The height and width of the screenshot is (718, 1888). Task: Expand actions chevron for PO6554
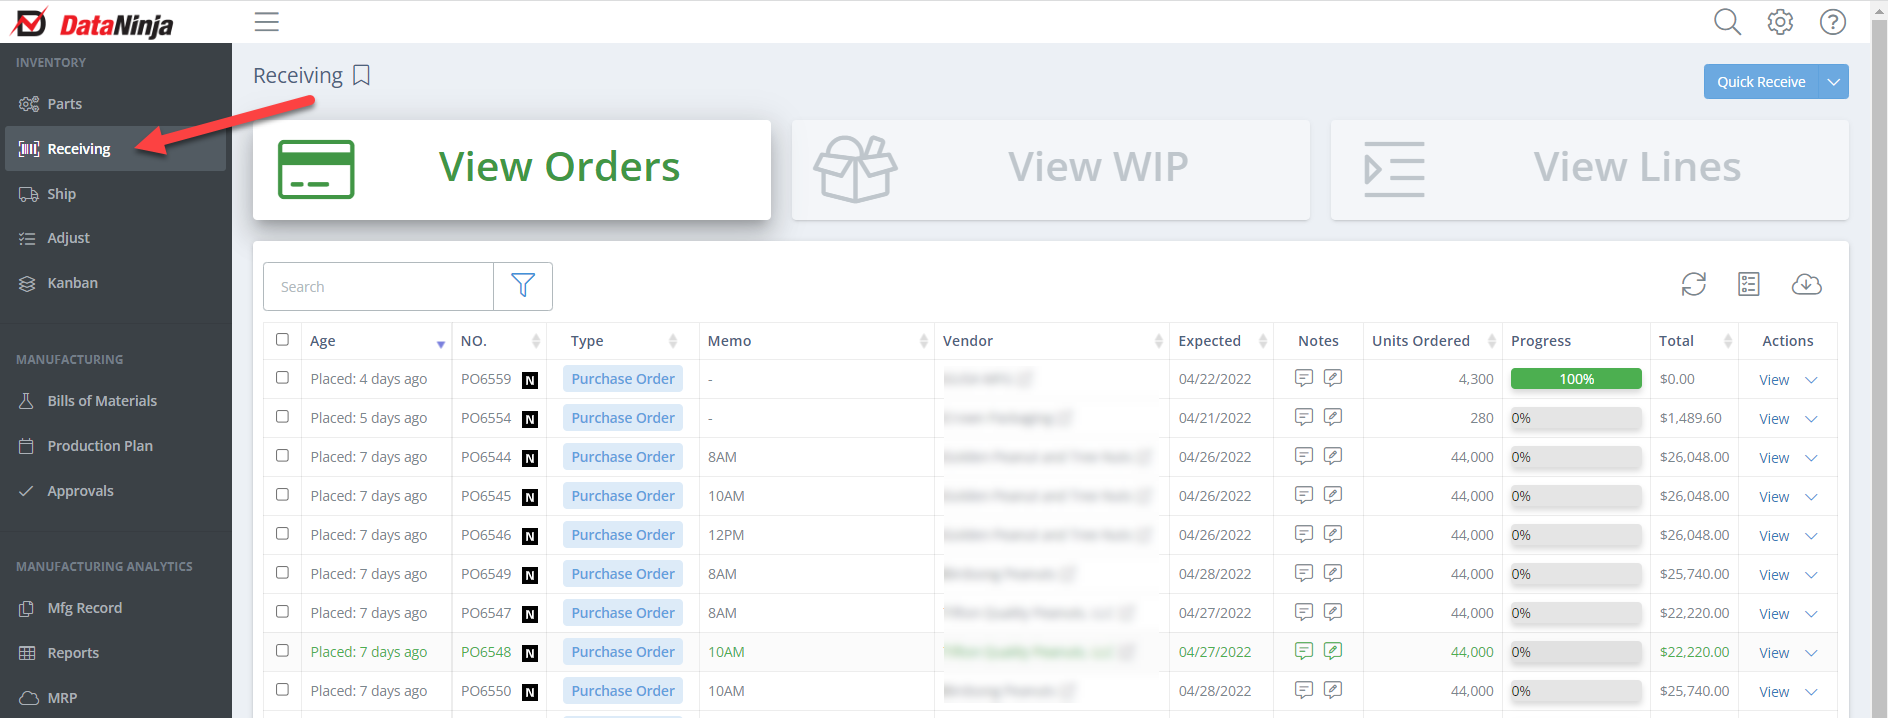pos(1811,419)
